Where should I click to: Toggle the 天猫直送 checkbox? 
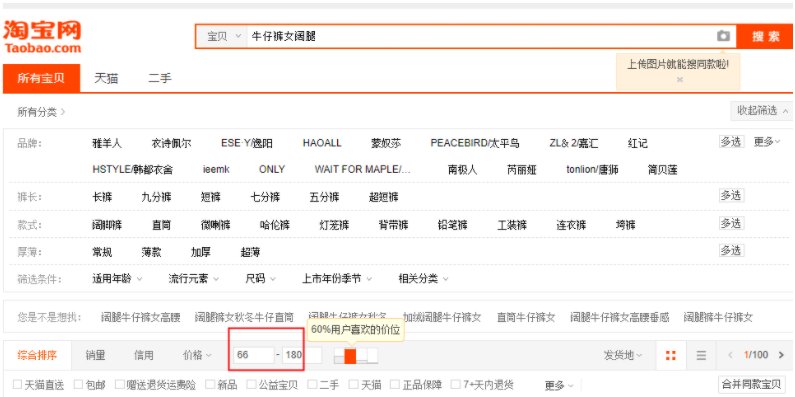click(x=17, y=385)
